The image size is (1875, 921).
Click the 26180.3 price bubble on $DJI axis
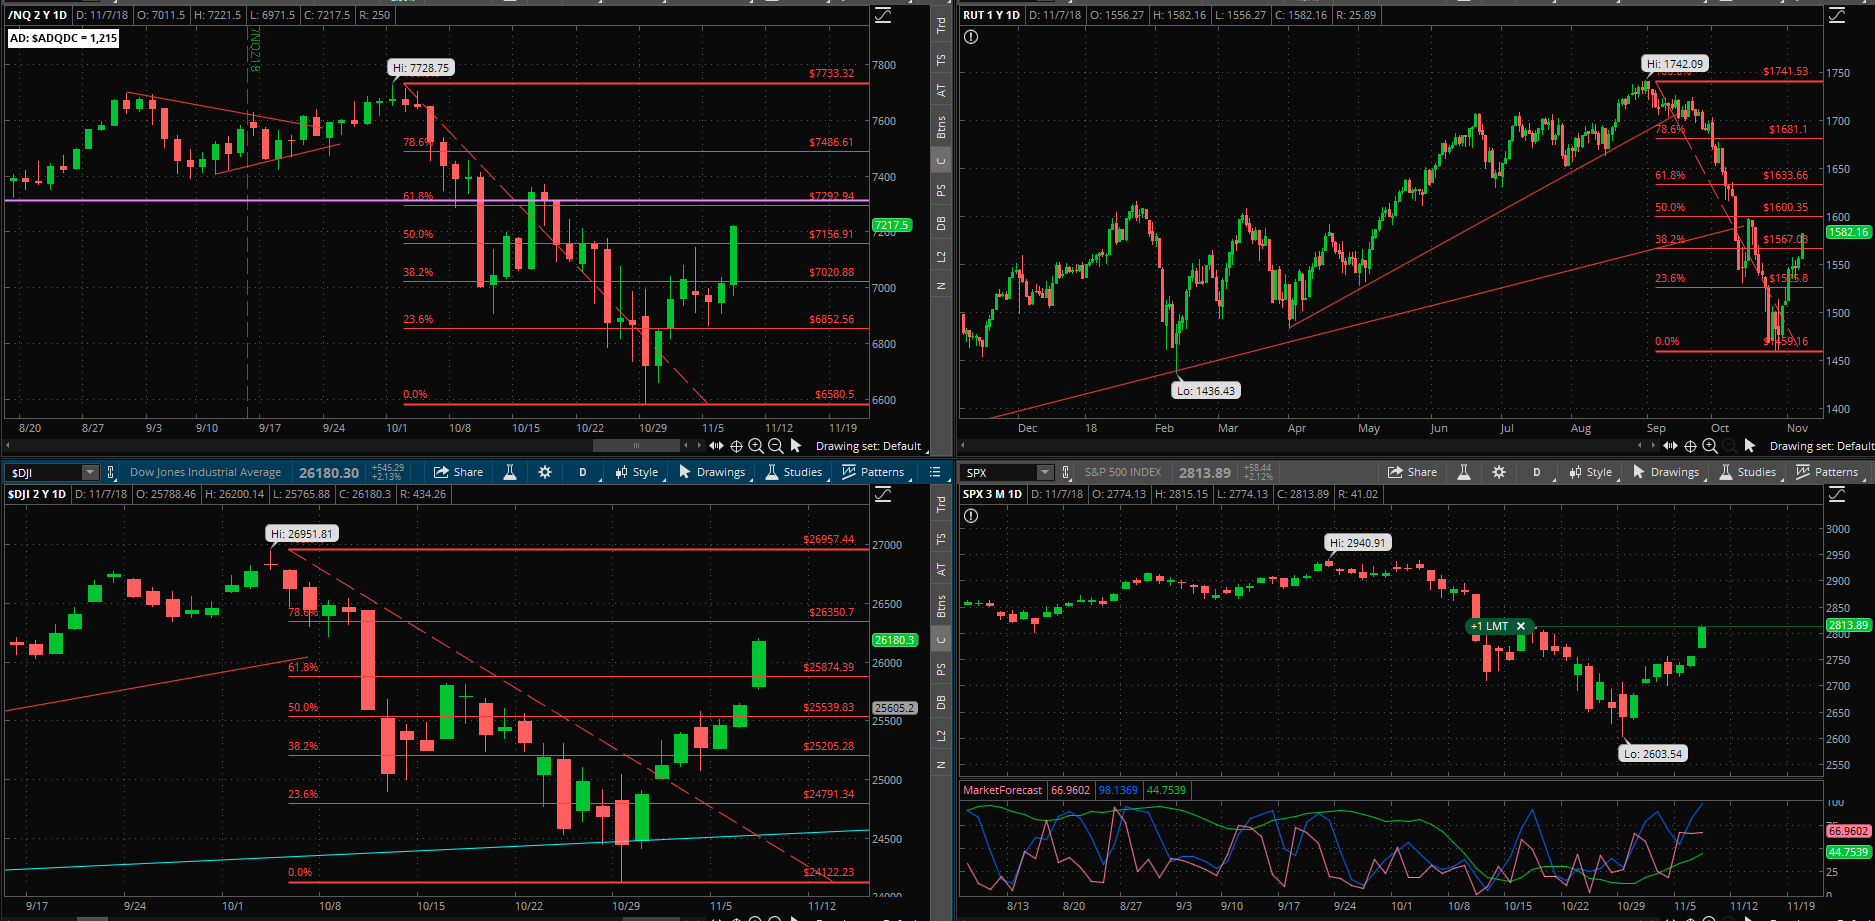click(x=894, y=640)
